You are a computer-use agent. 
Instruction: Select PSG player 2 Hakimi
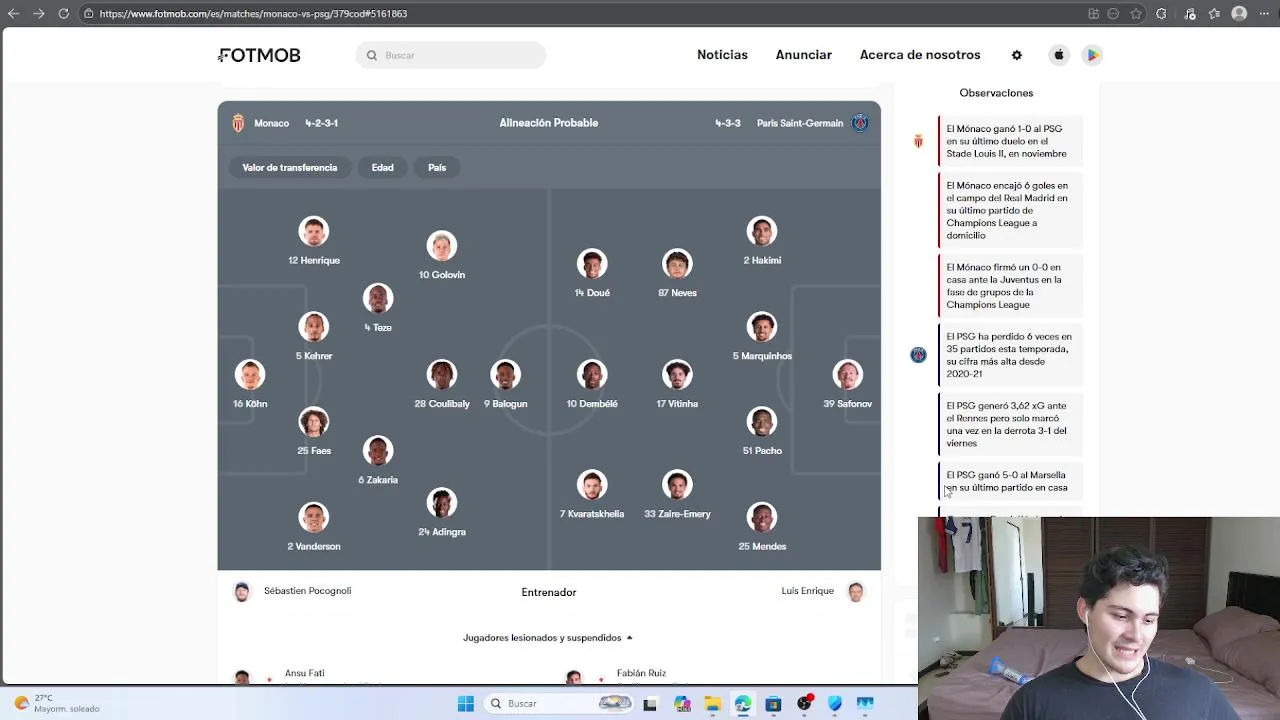pyautogui.click(x=762, y=242)
